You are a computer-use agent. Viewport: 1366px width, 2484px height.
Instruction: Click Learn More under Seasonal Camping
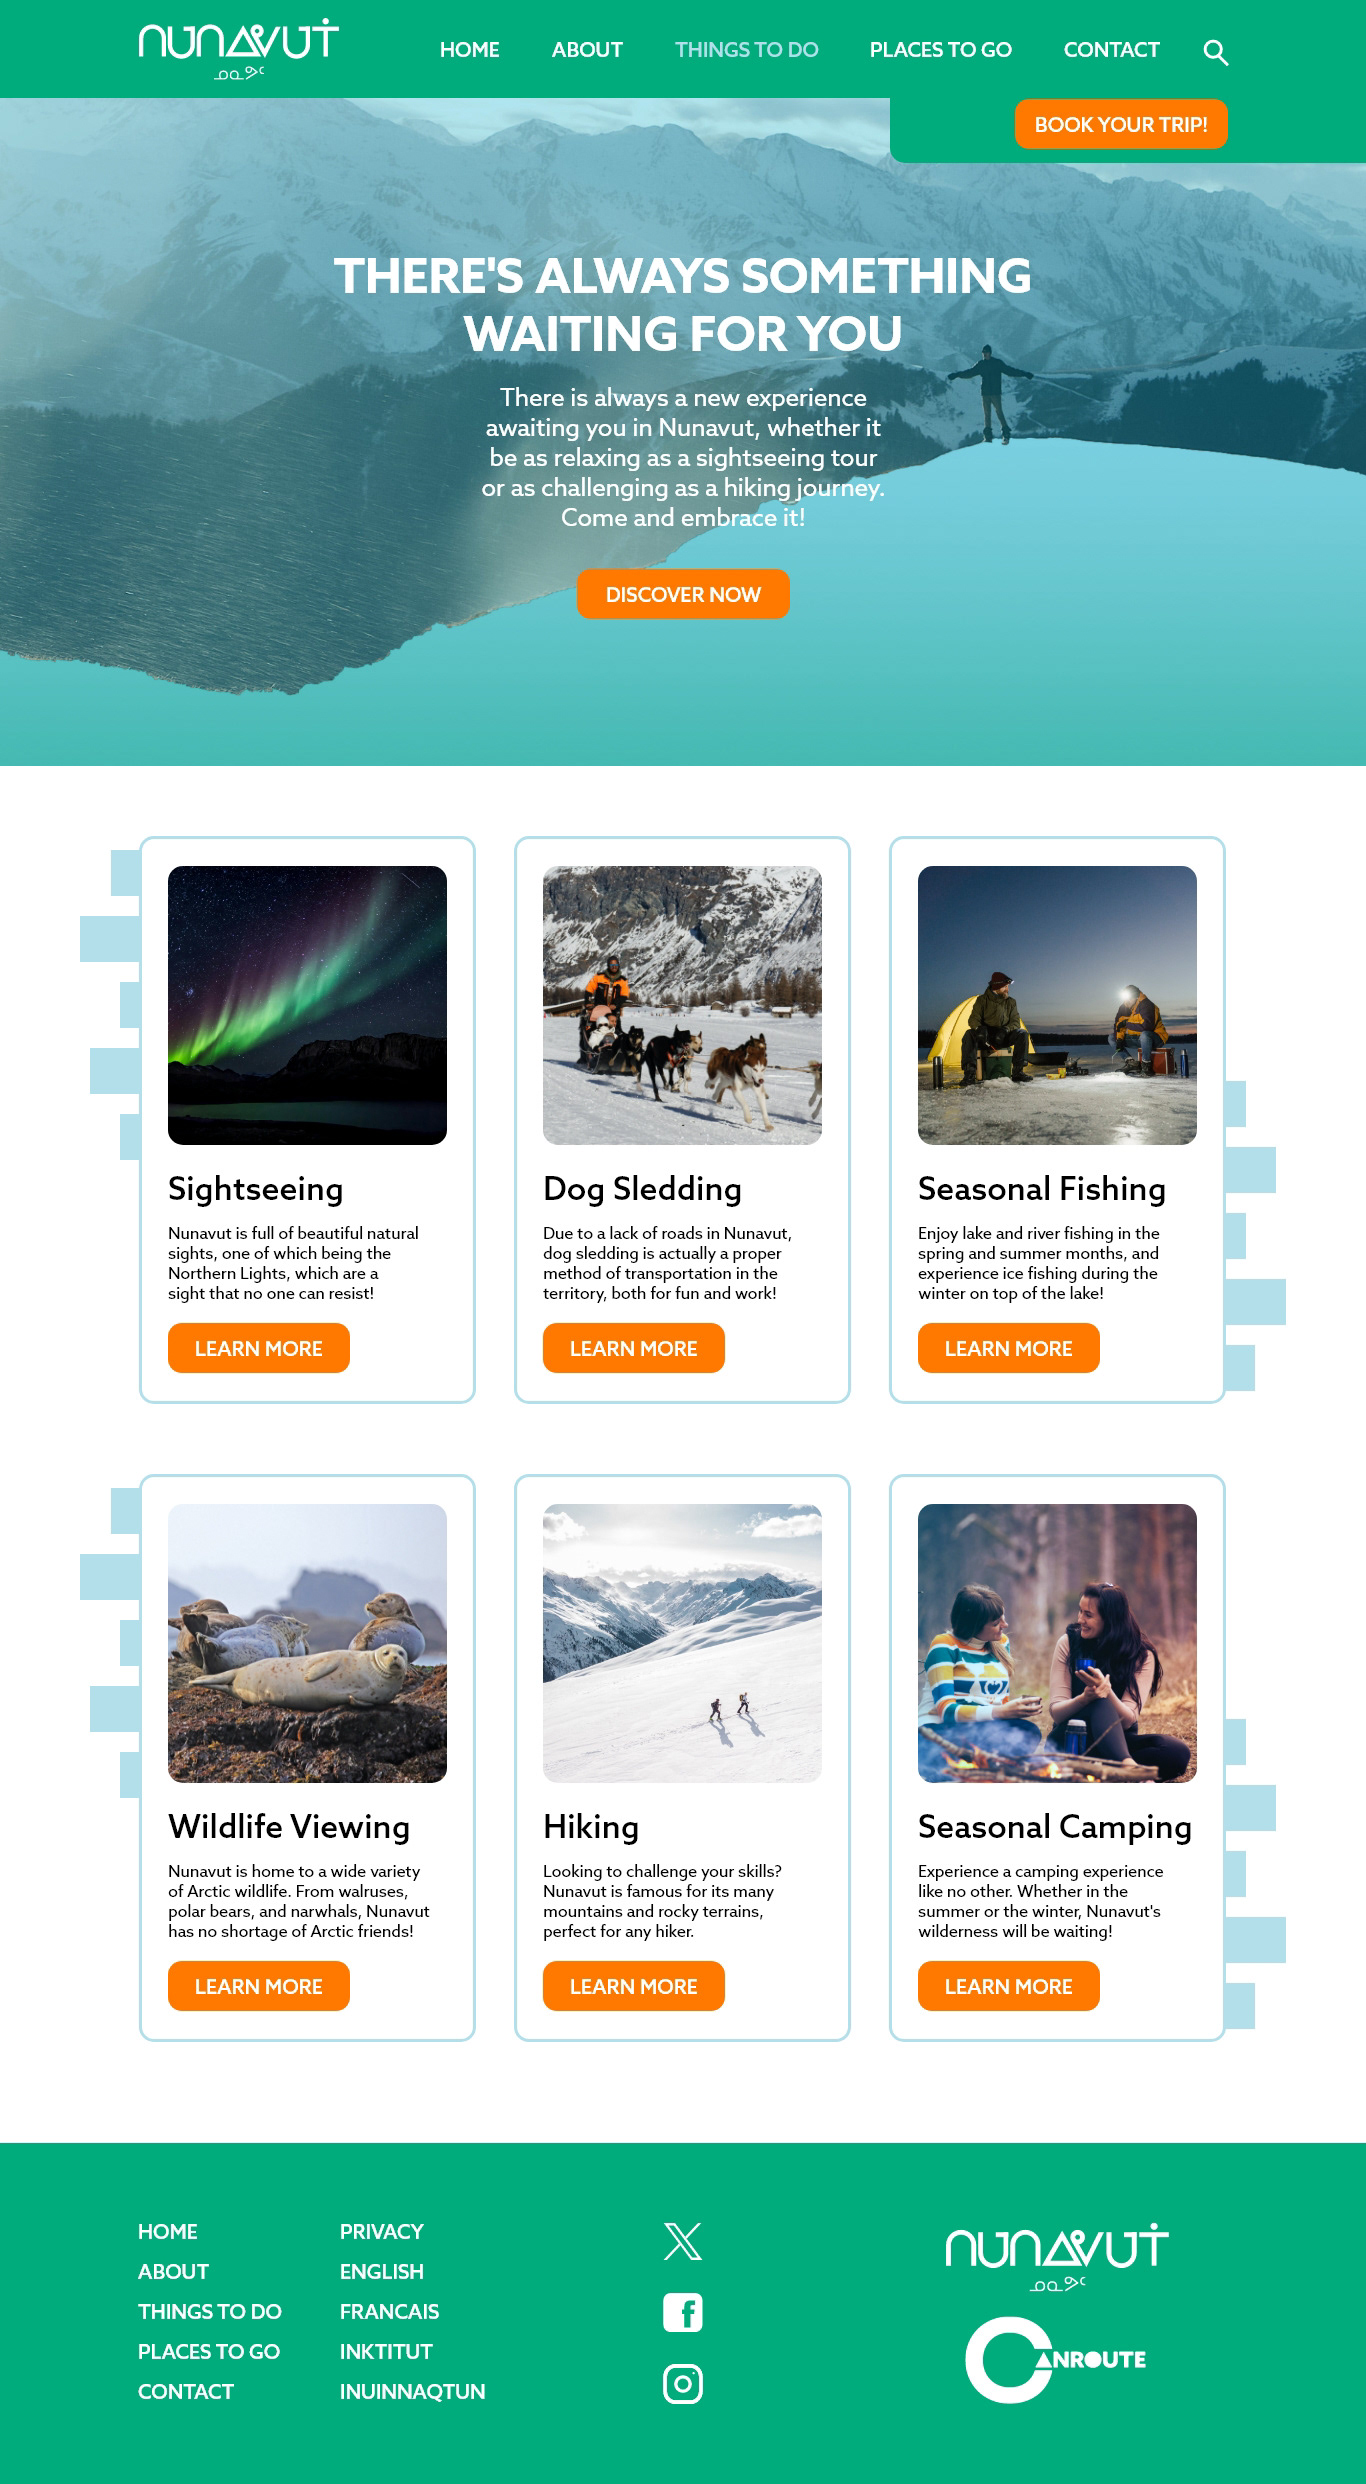click(1009, 1986)
